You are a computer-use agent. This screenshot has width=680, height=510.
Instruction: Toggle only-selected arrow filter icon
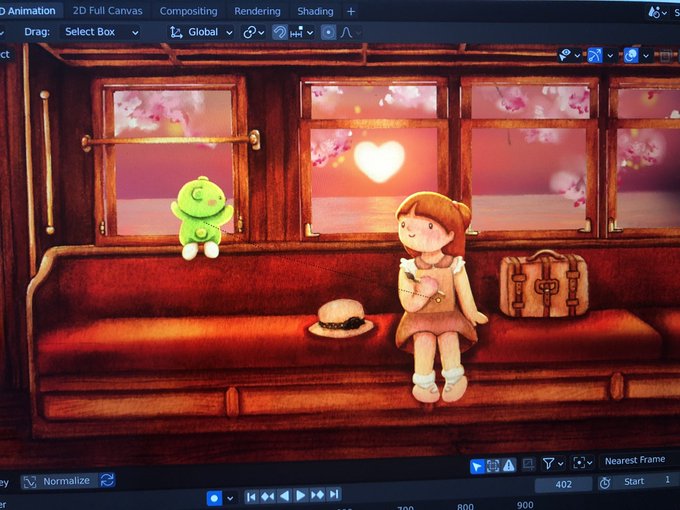coord(477,466)
